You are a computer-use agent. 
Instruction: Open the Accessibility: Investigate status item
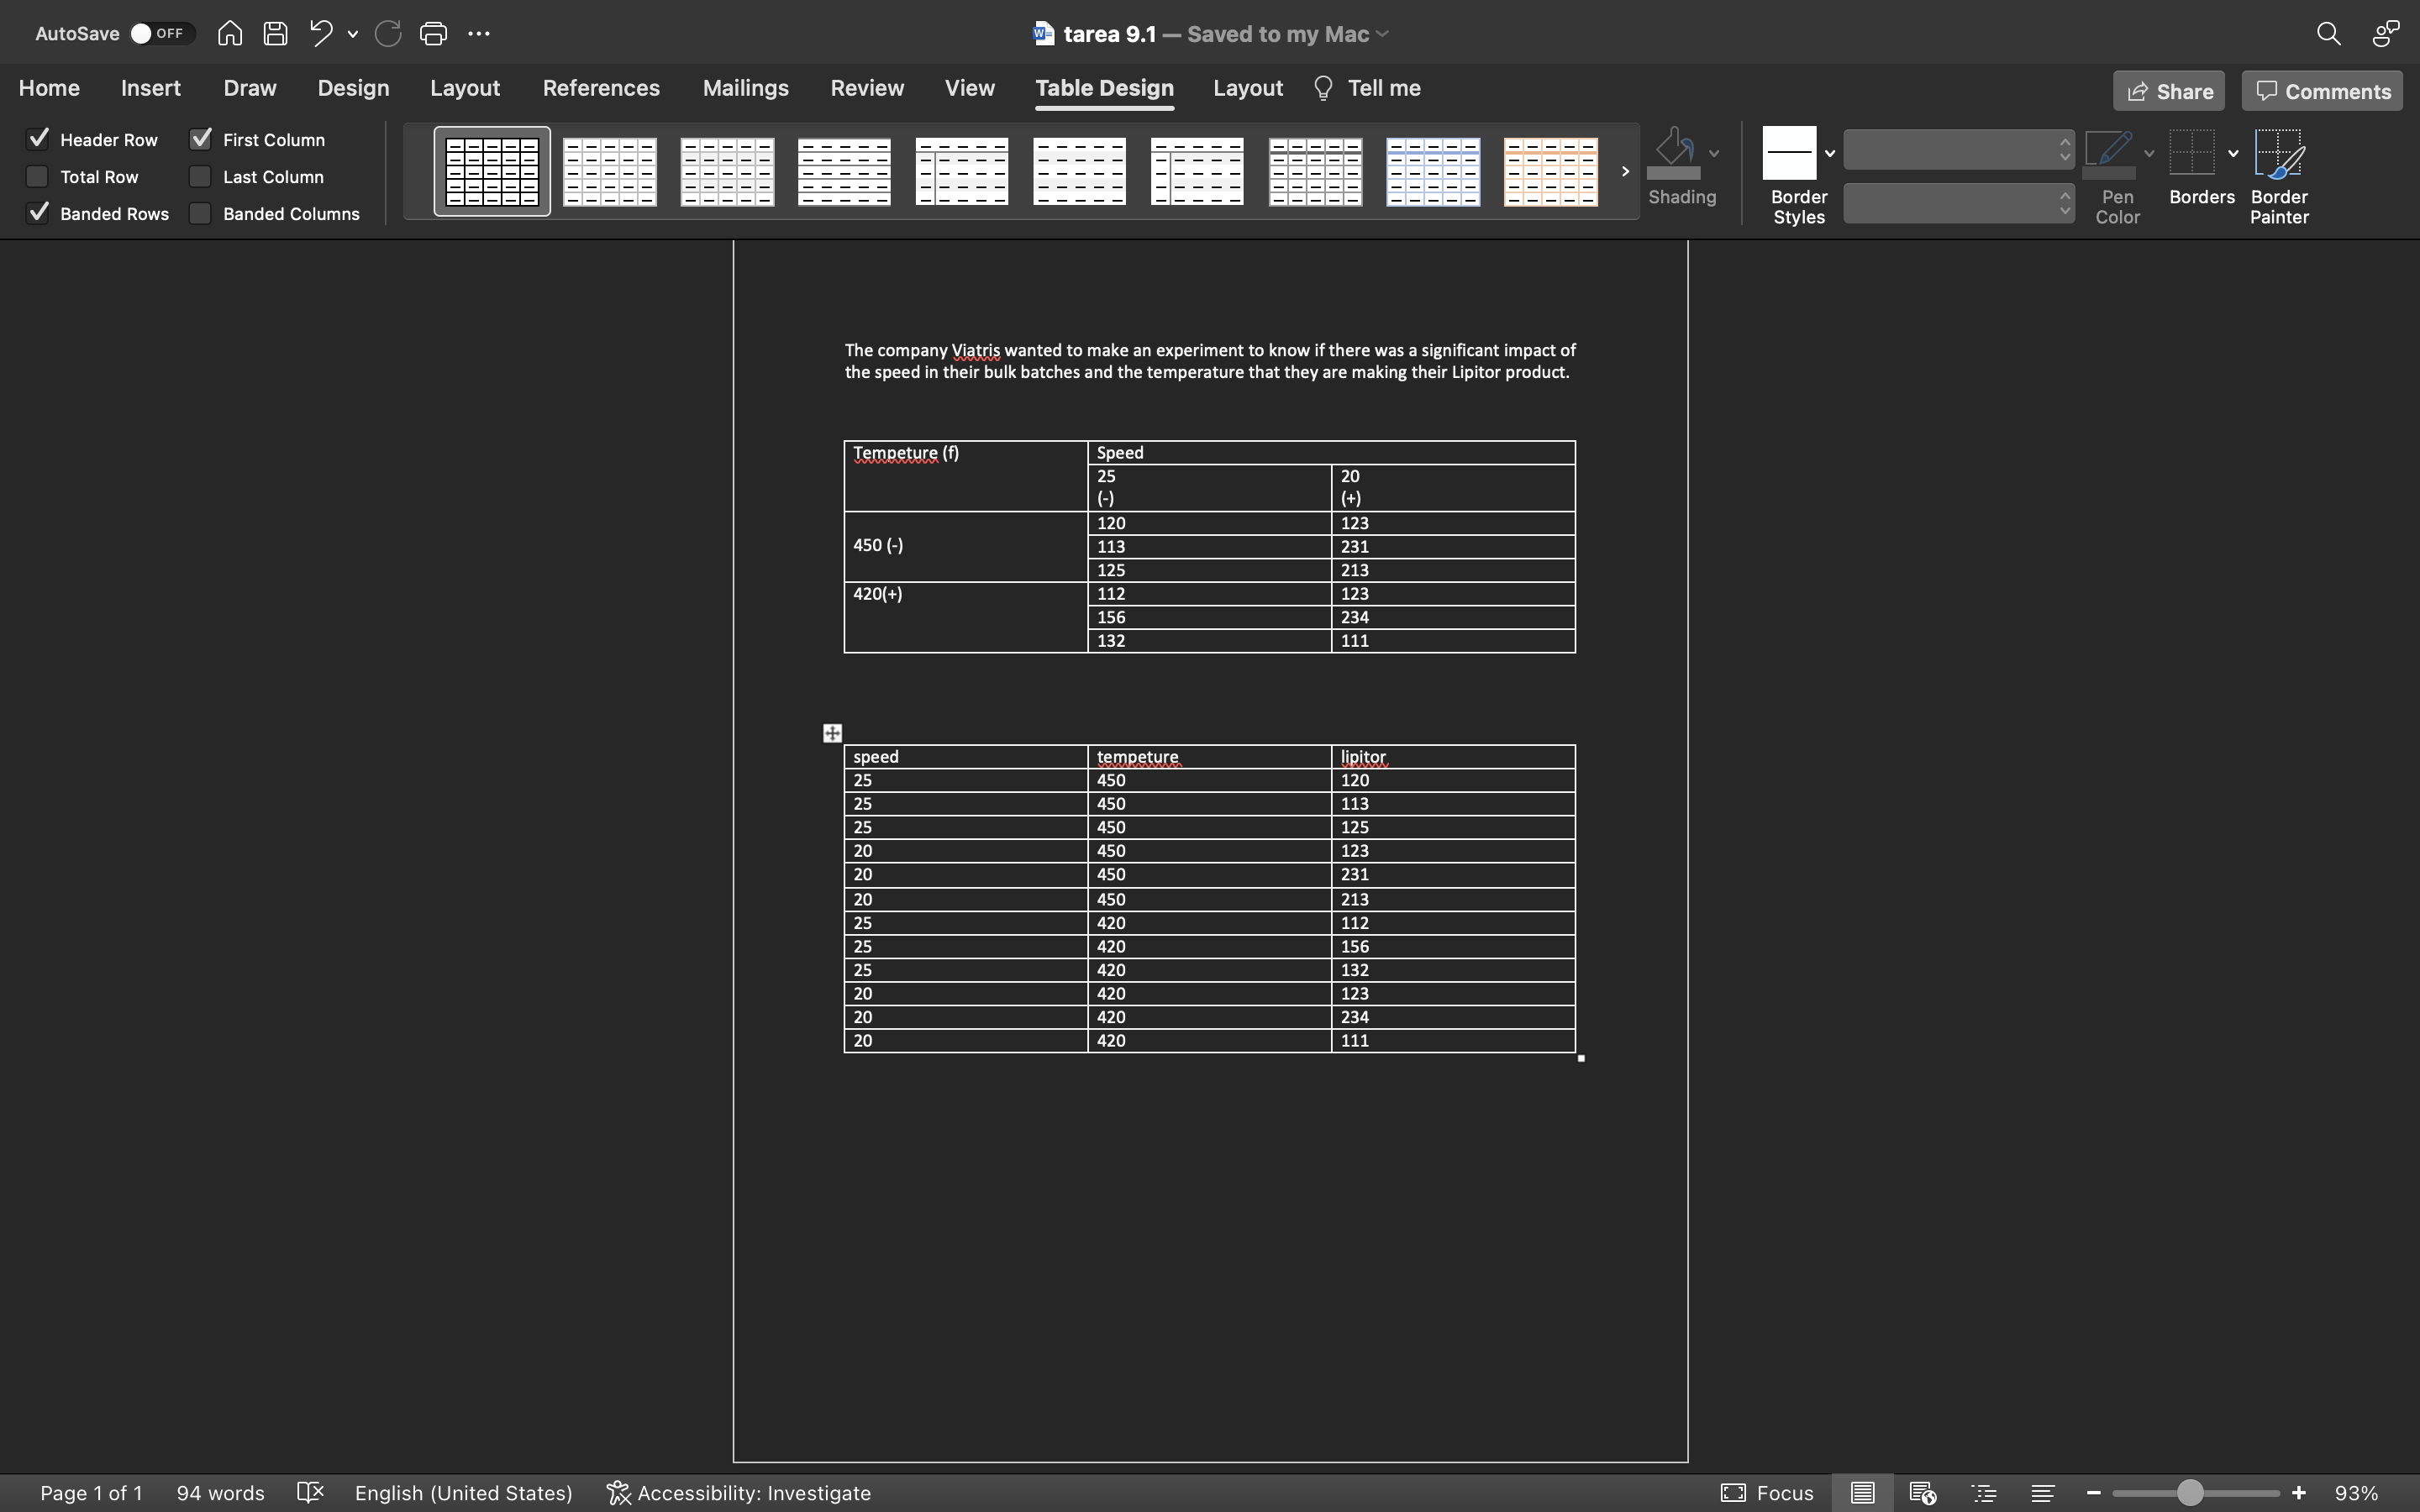(739, 1493)
